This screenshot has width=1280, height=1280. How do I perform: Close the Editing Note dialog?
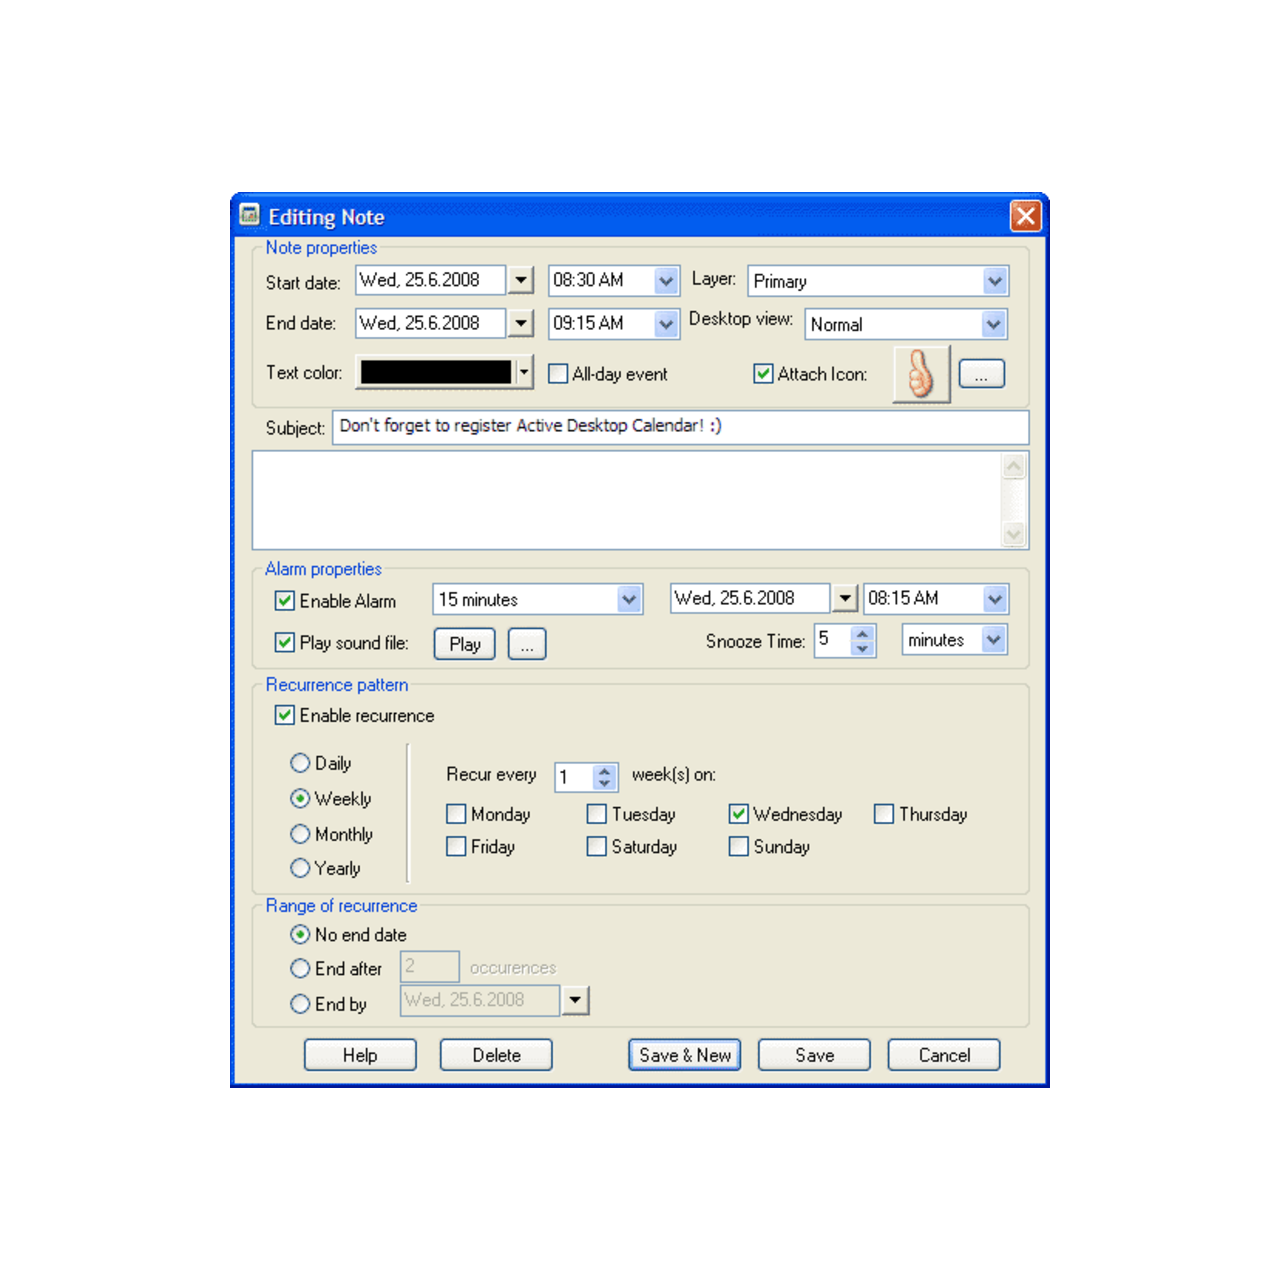point(1026,215)
